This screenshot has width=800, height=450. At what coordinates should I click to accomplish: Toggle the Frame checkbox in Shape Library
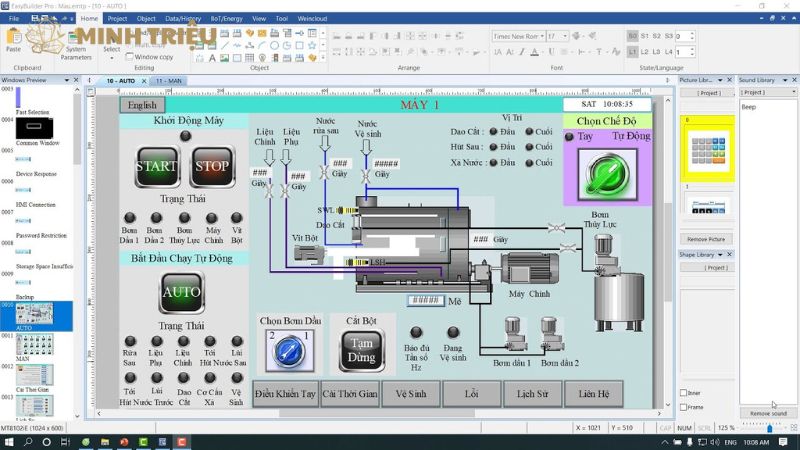click(684, 407)
